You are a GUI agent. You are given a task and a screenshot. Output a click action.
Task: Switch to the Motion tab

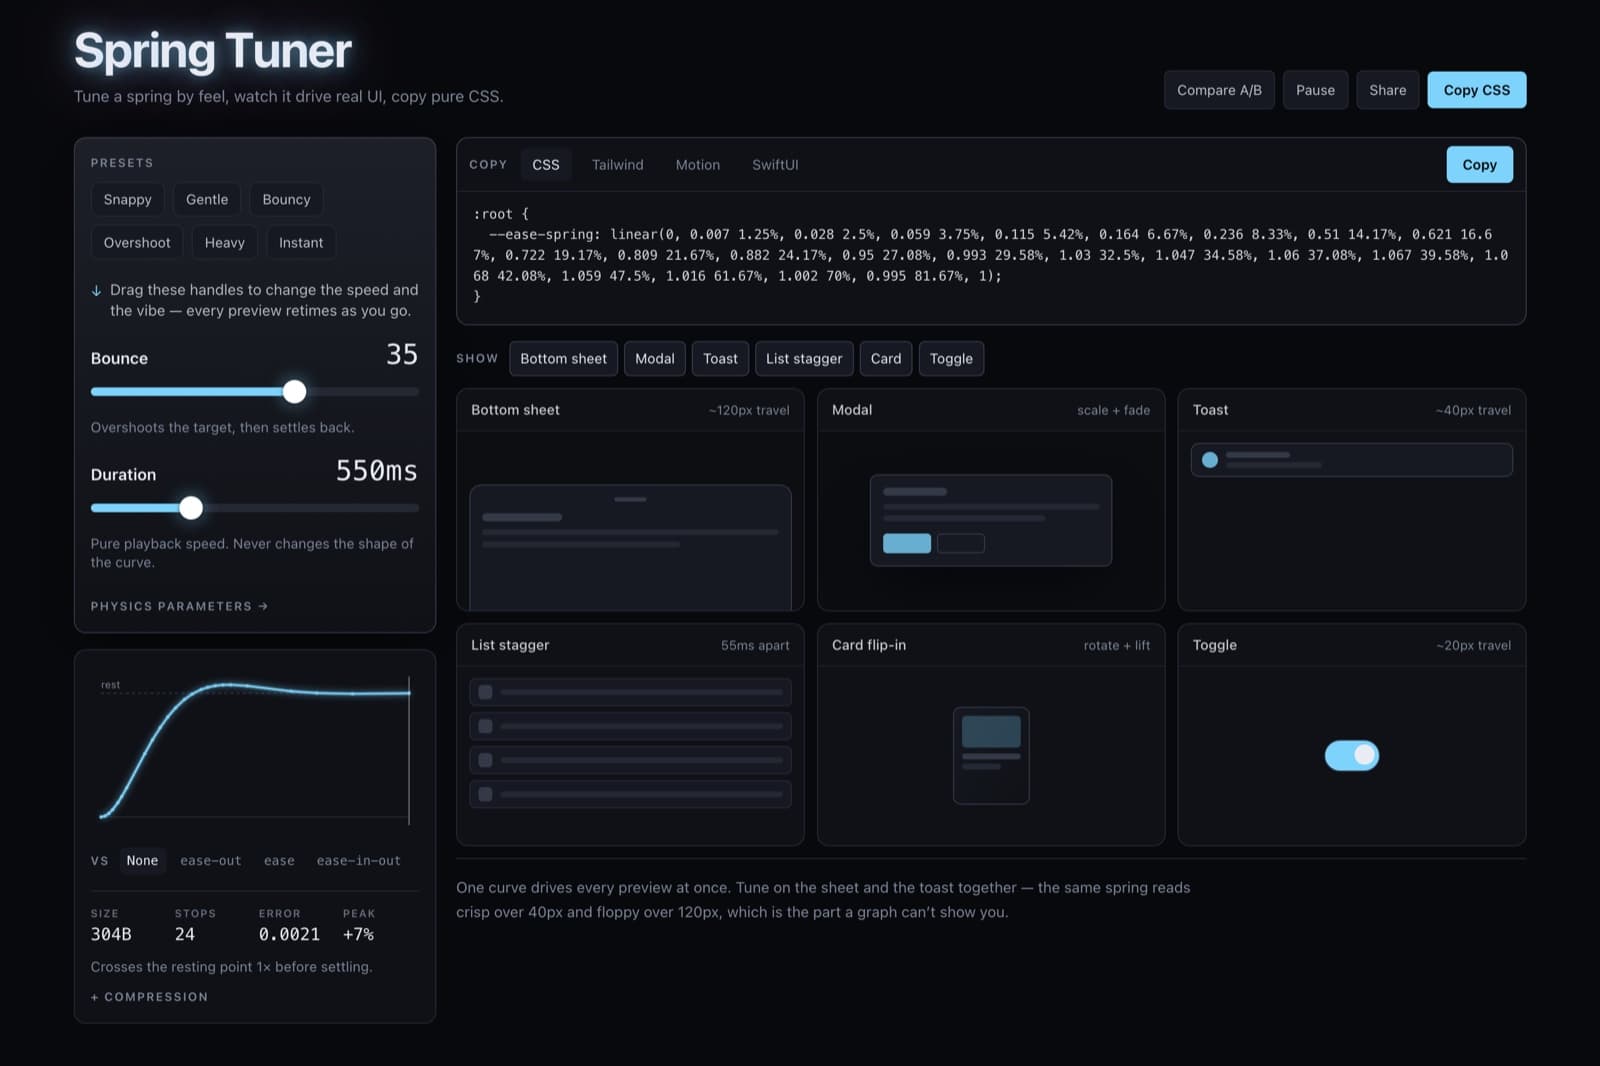coord(697,165)
